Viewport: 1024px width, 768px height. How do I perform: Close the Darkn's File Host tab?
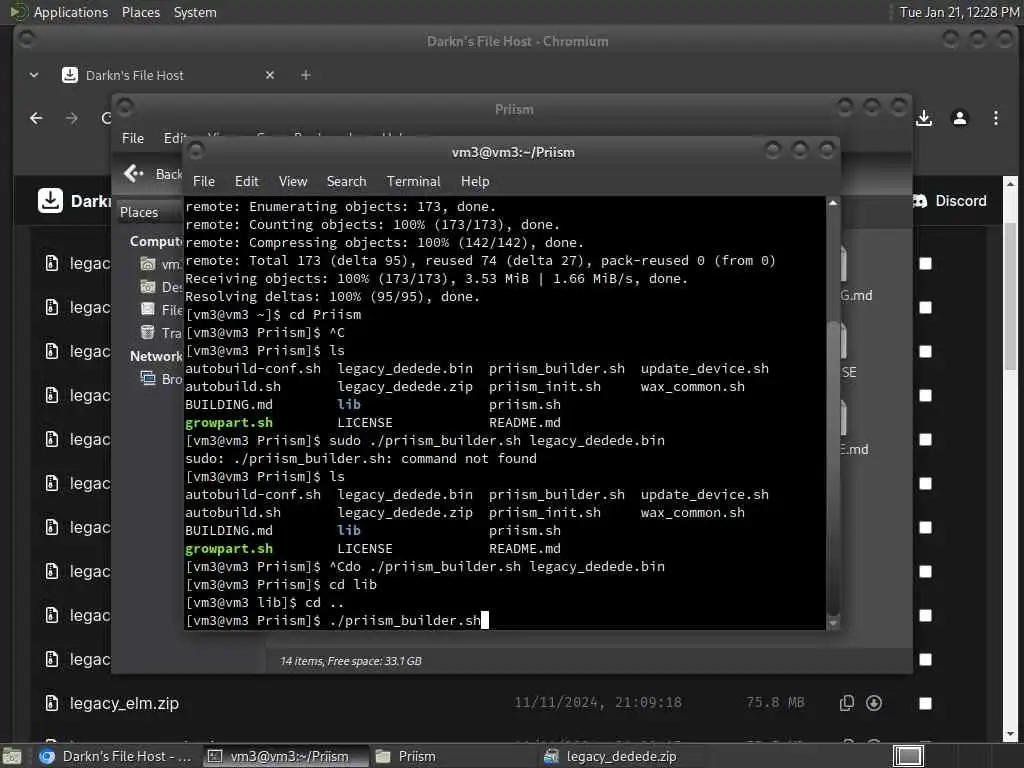click(x=270, y=75)
